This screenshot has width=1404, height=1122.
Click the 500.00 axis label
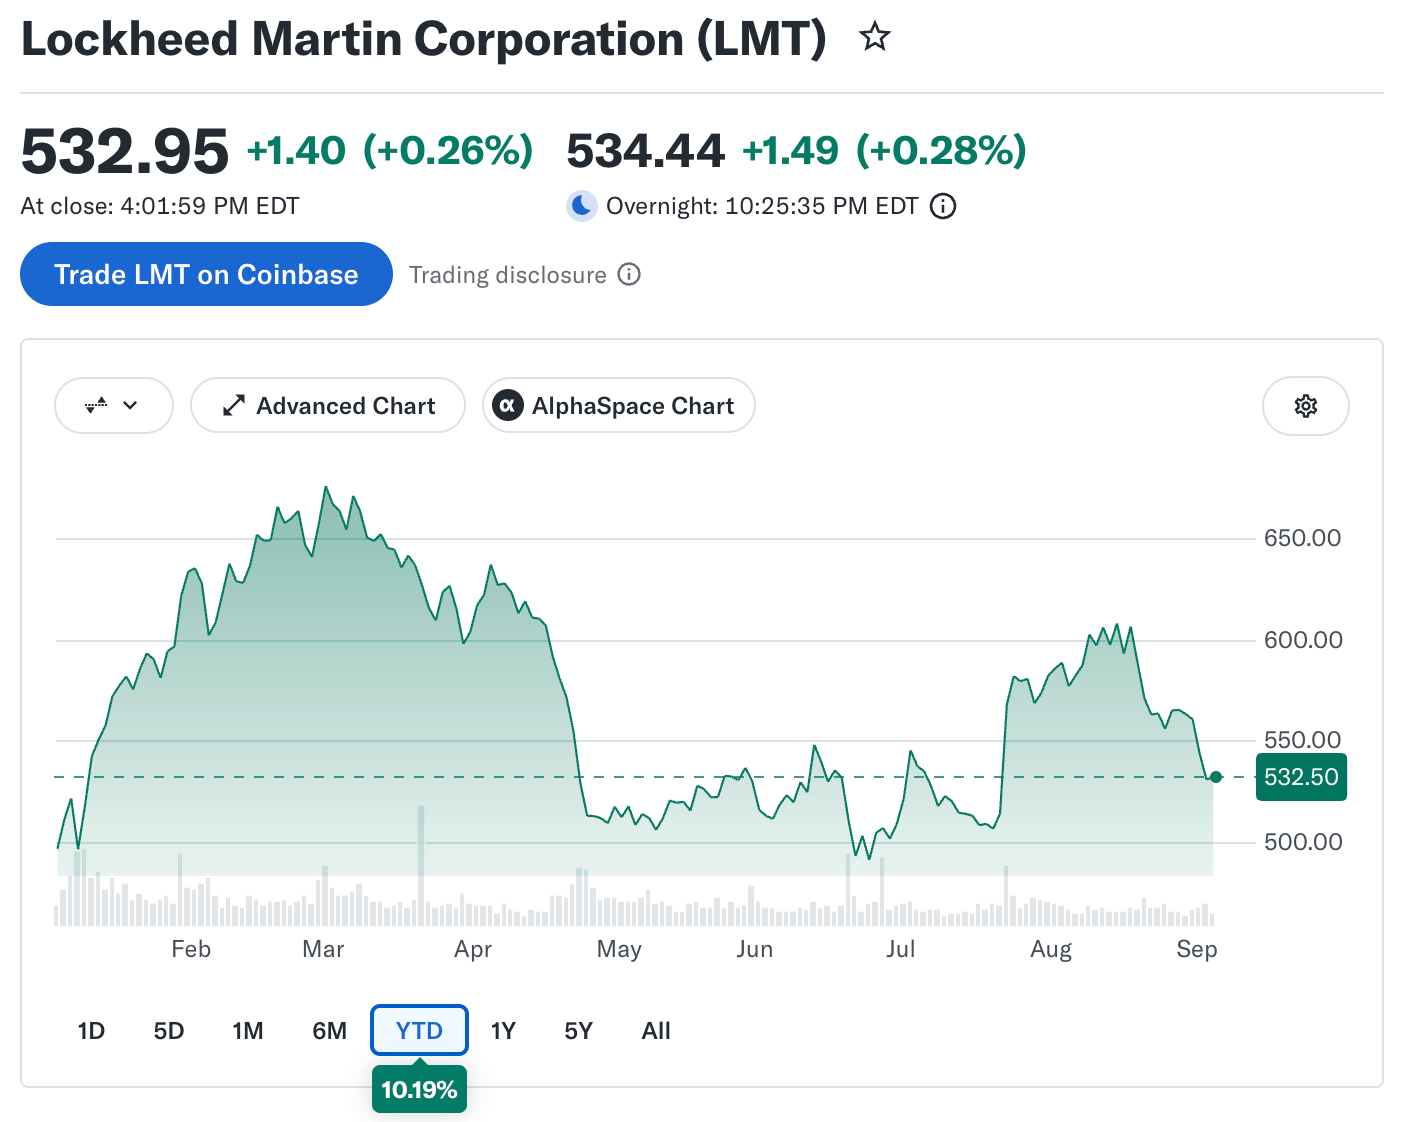coord(1303,842)
